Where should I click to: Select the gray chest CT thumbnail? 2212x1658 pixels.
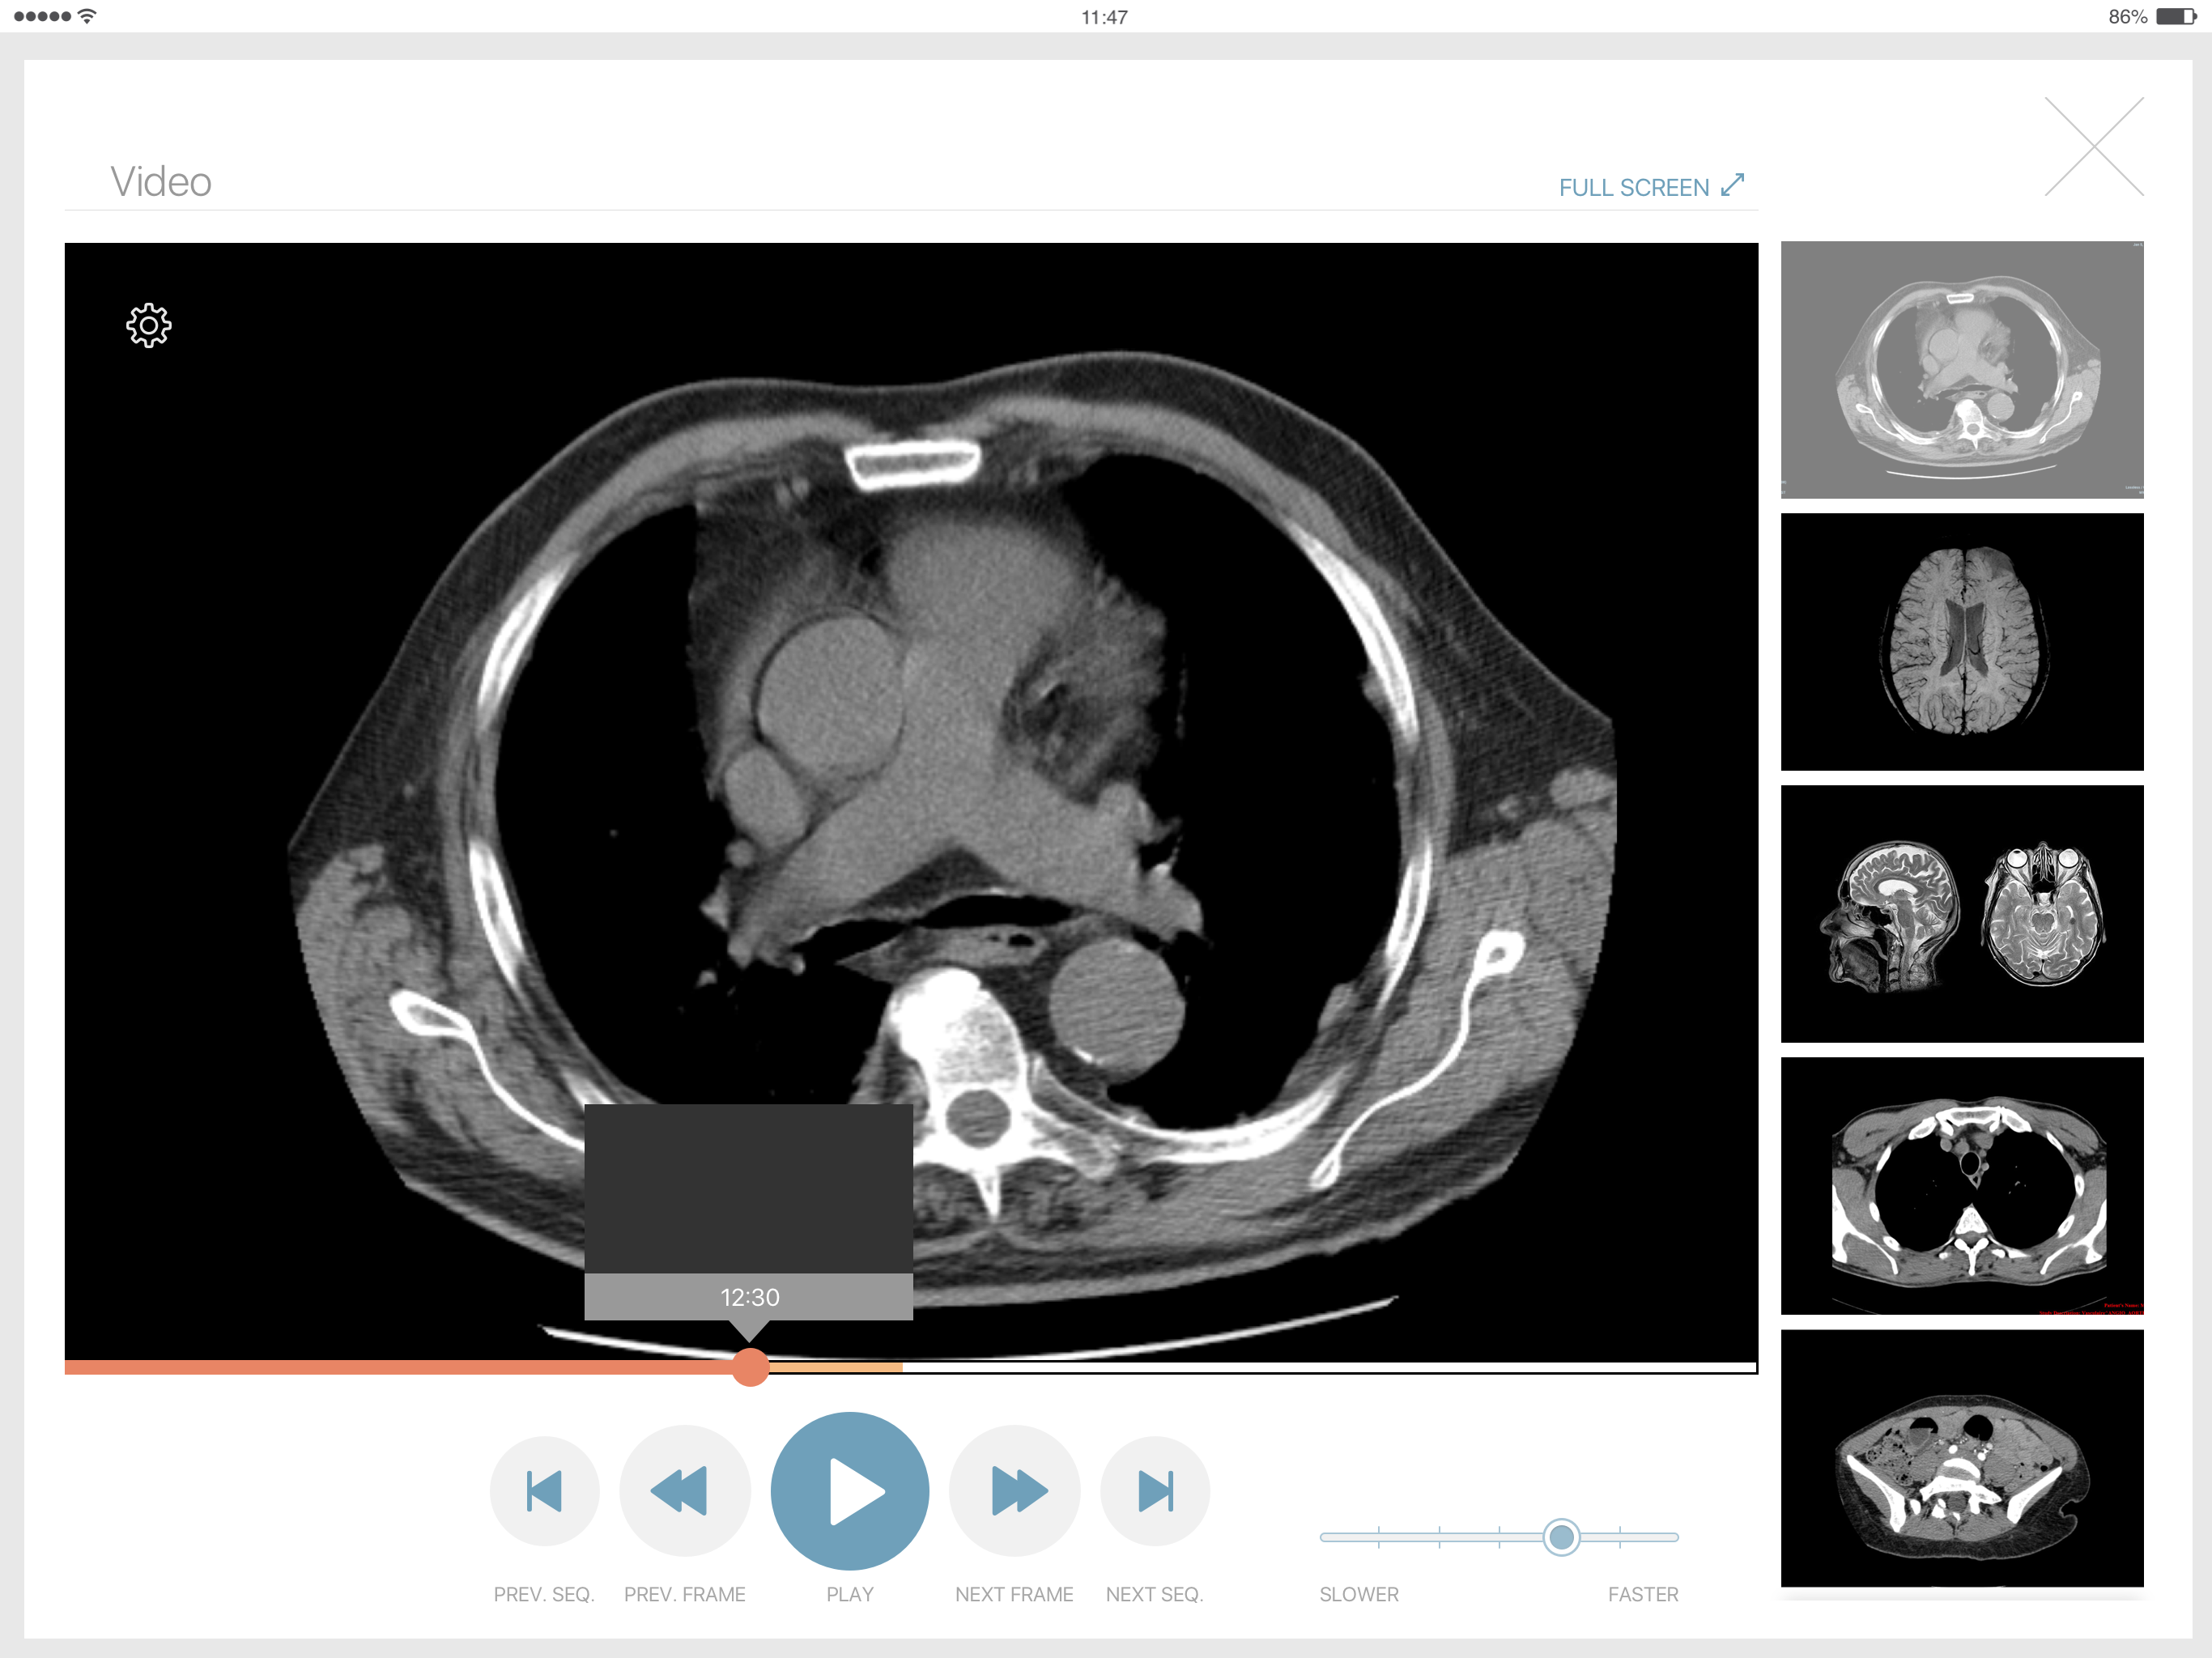[1961, 370]
